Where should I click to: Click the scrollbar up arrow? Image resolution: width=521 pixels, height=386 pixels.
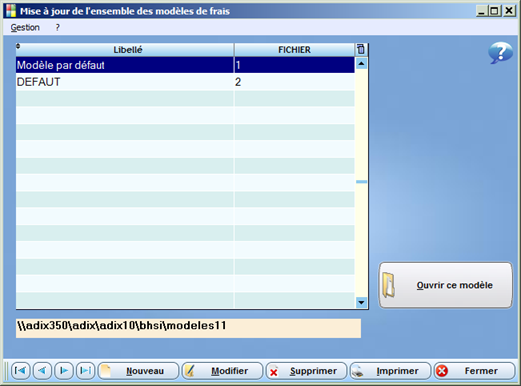pos(361,63)
